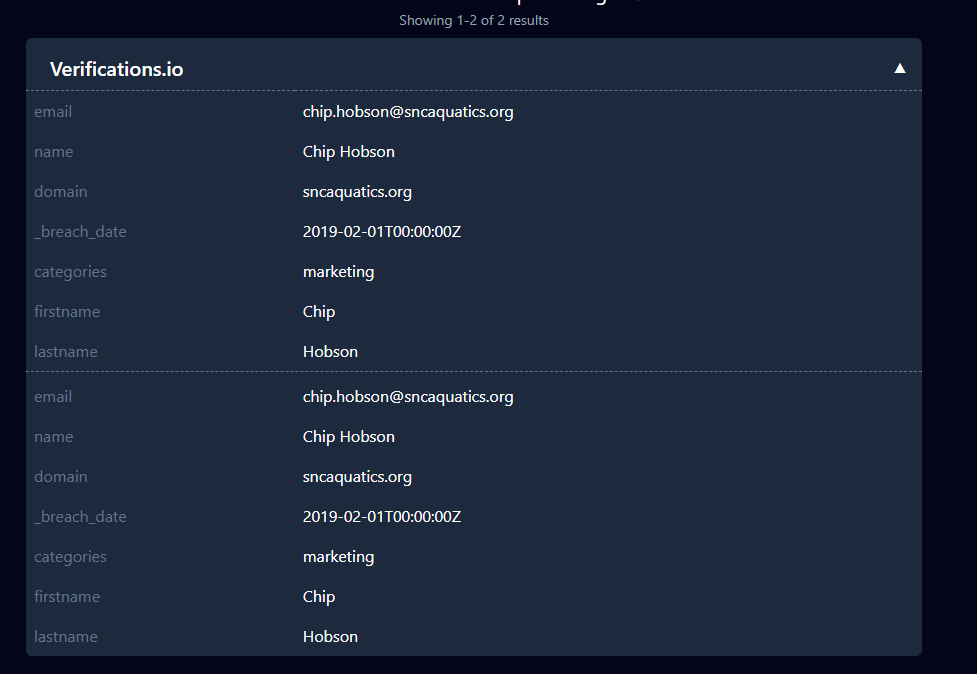
Task: Select the second record's email address value
Action: coord(408,397)
